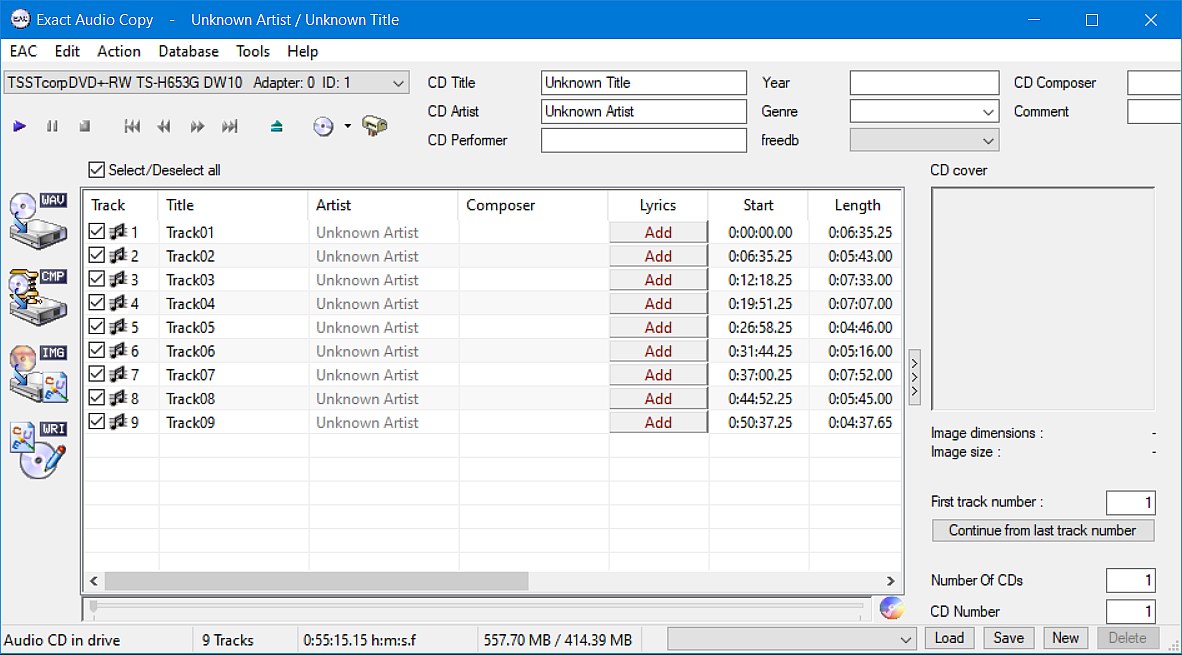
Task: Eject the CD from the drive
Action: point(277,127)
